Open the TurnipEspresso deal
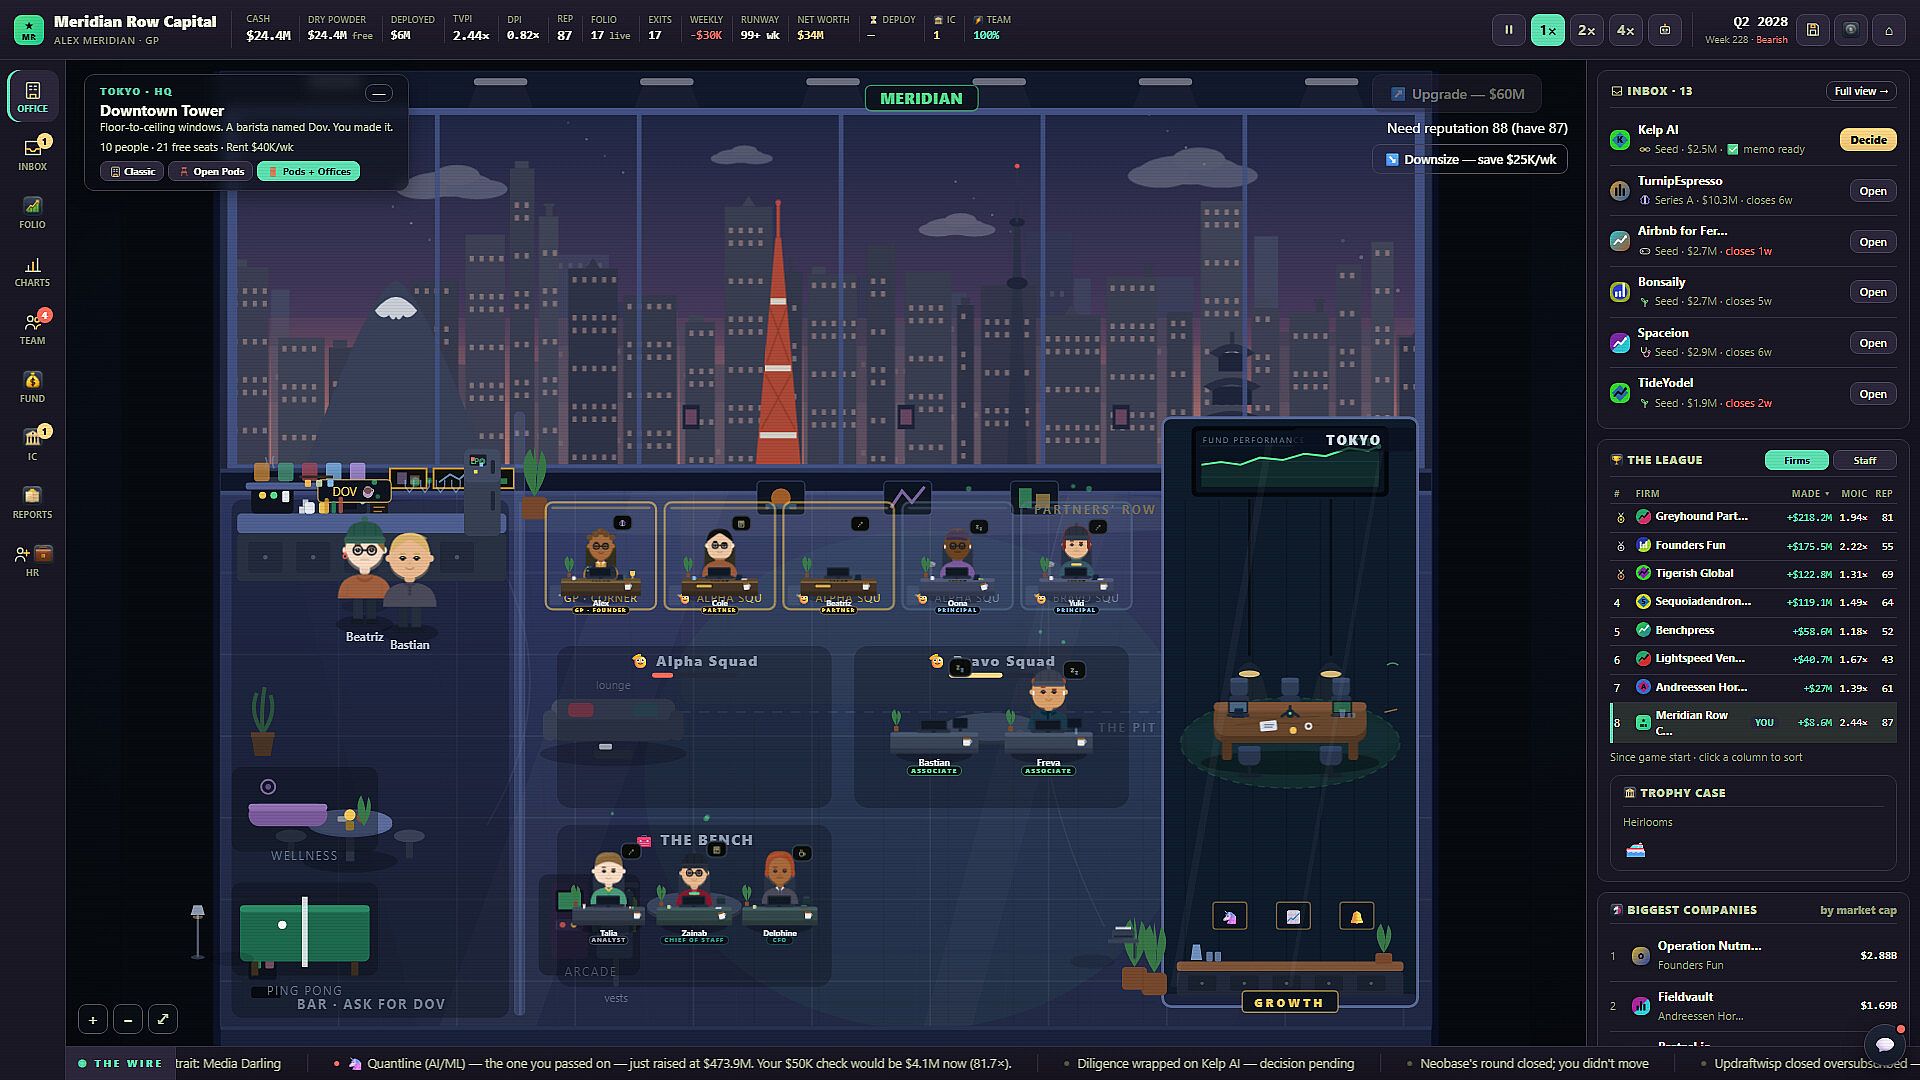This screenshot has height=1080, width=1920. [x=1872, y=191]
